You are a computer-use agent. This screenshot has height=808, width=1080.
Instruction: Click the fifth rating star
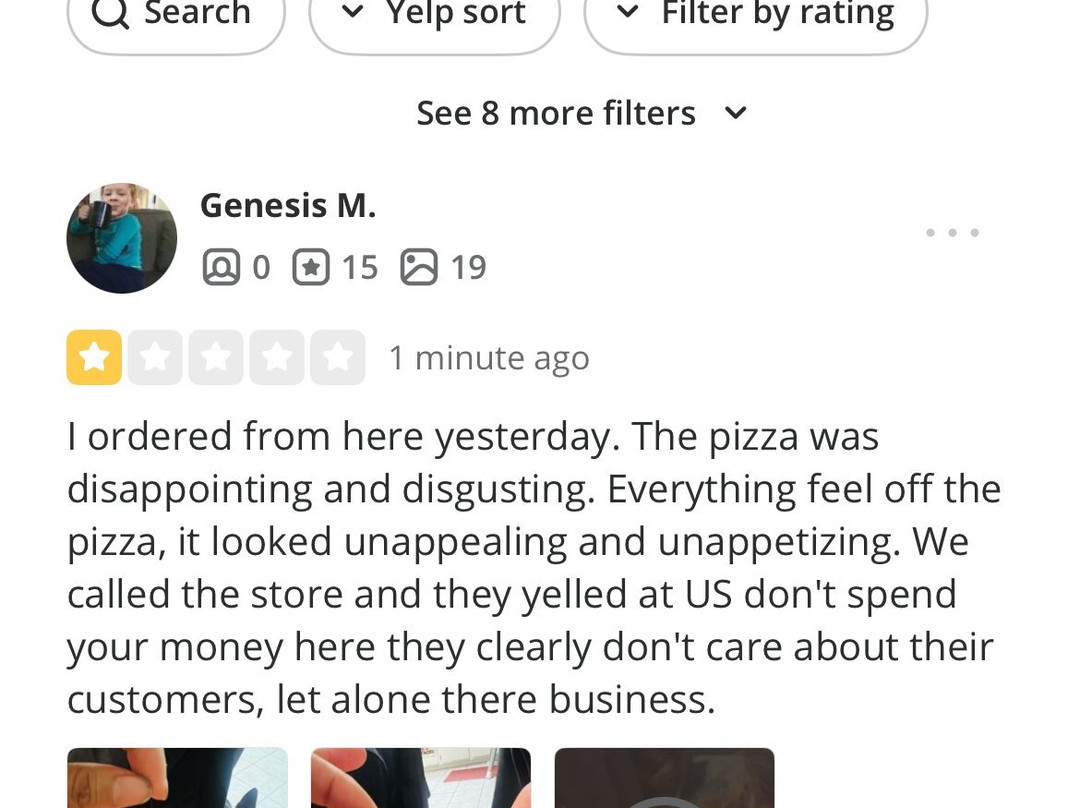(338, 358)
